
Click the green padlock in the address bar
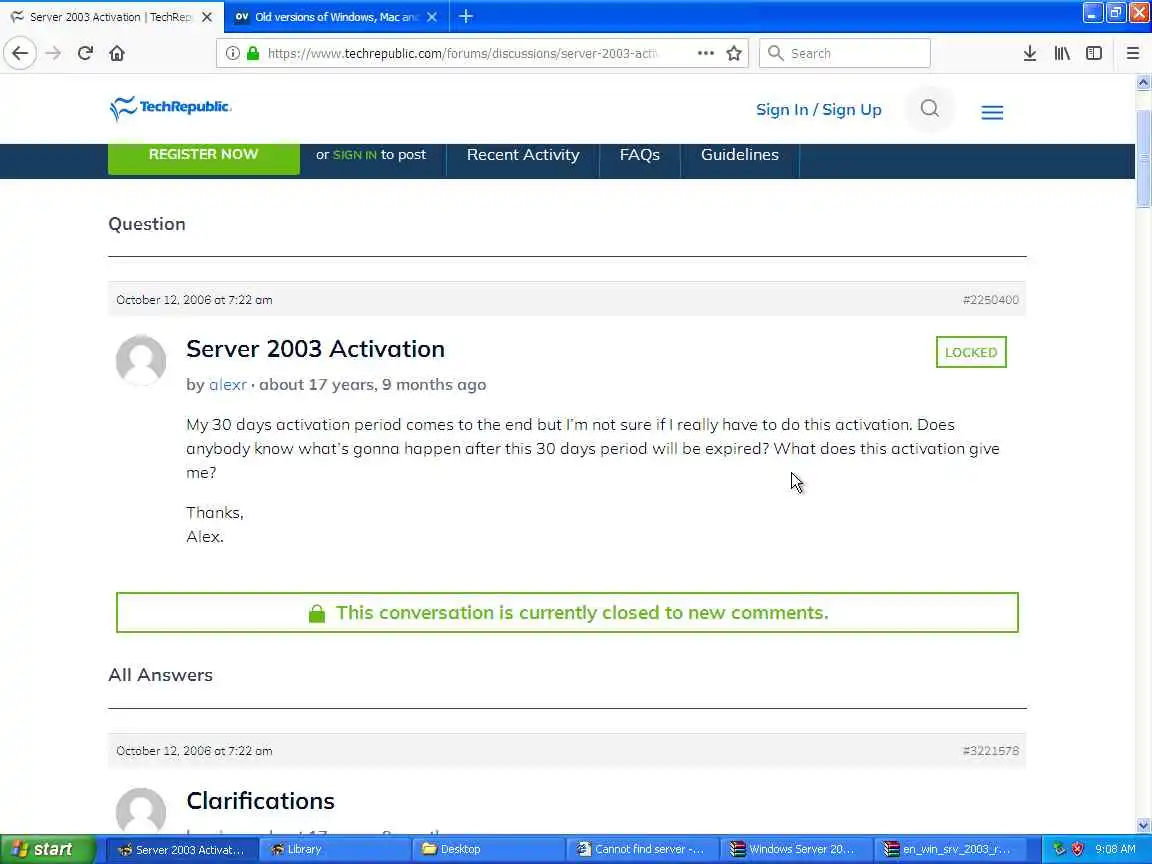(x=253, y=53)
